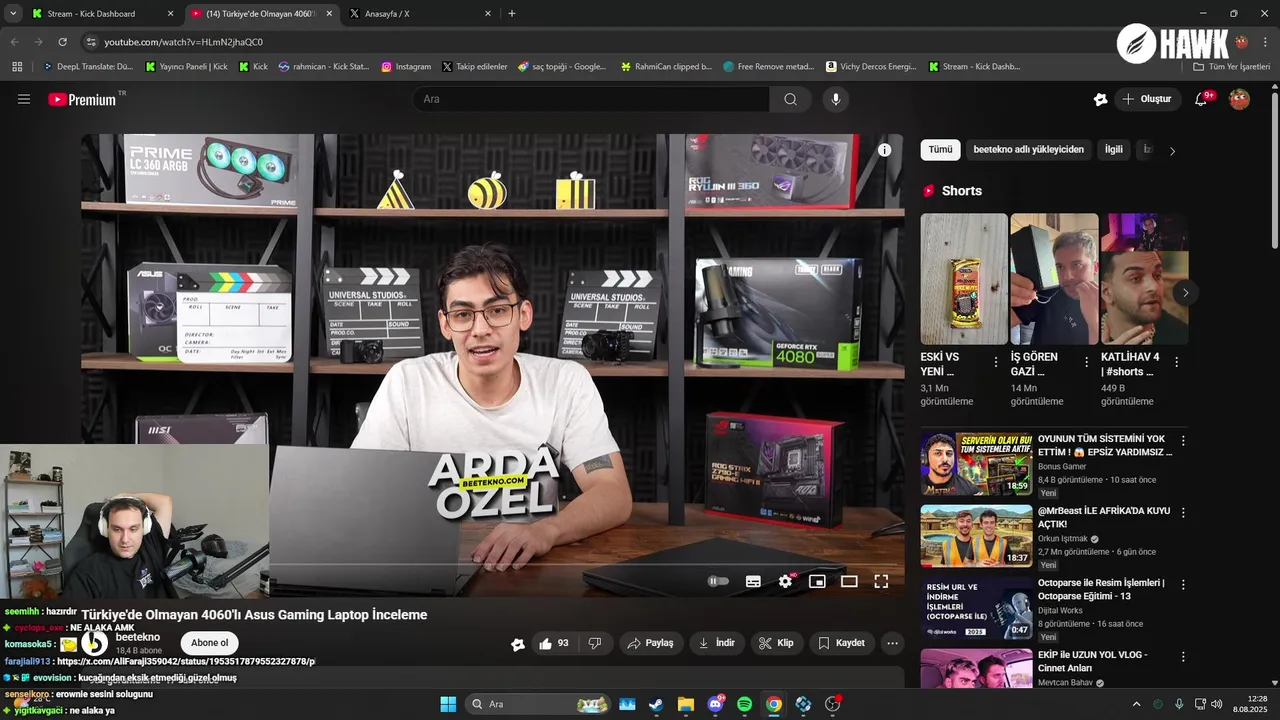Click the search magnifier button
The image size is (1280, 720).
pyautogui.click(x=790, y=99)
